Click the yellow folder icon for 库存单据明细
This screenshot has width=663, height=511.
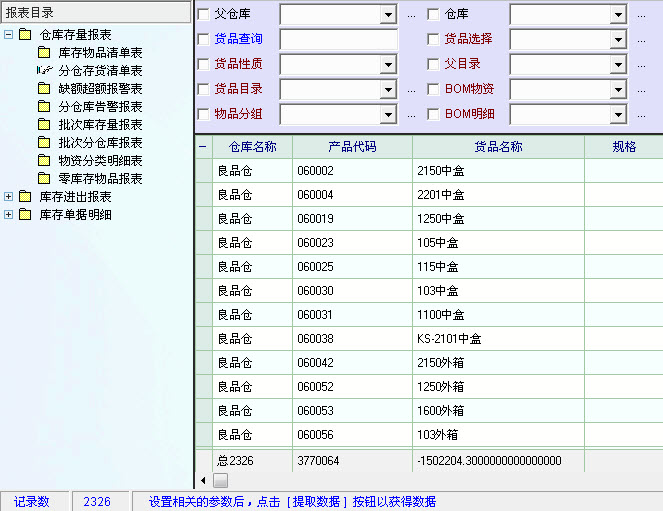pyautogui.click(x=25, y=215)
